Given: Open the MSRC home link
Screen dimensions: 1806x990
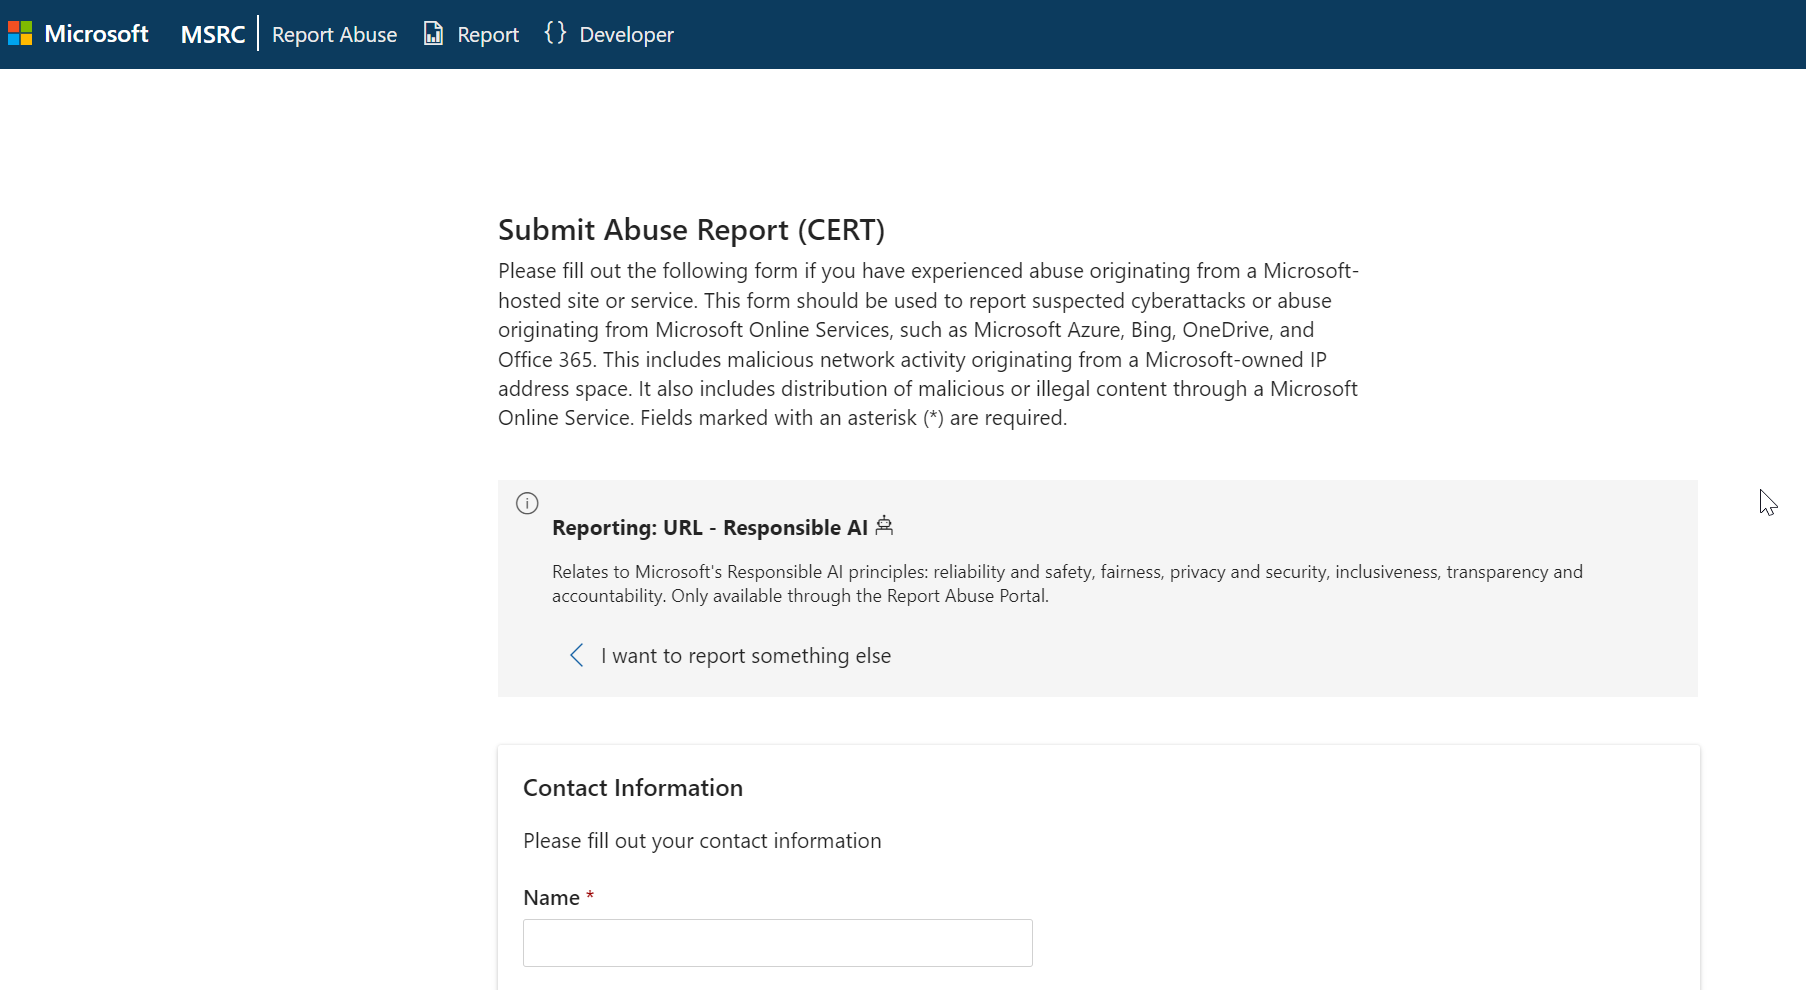Looking at the screenshot, I should point(212,35).
